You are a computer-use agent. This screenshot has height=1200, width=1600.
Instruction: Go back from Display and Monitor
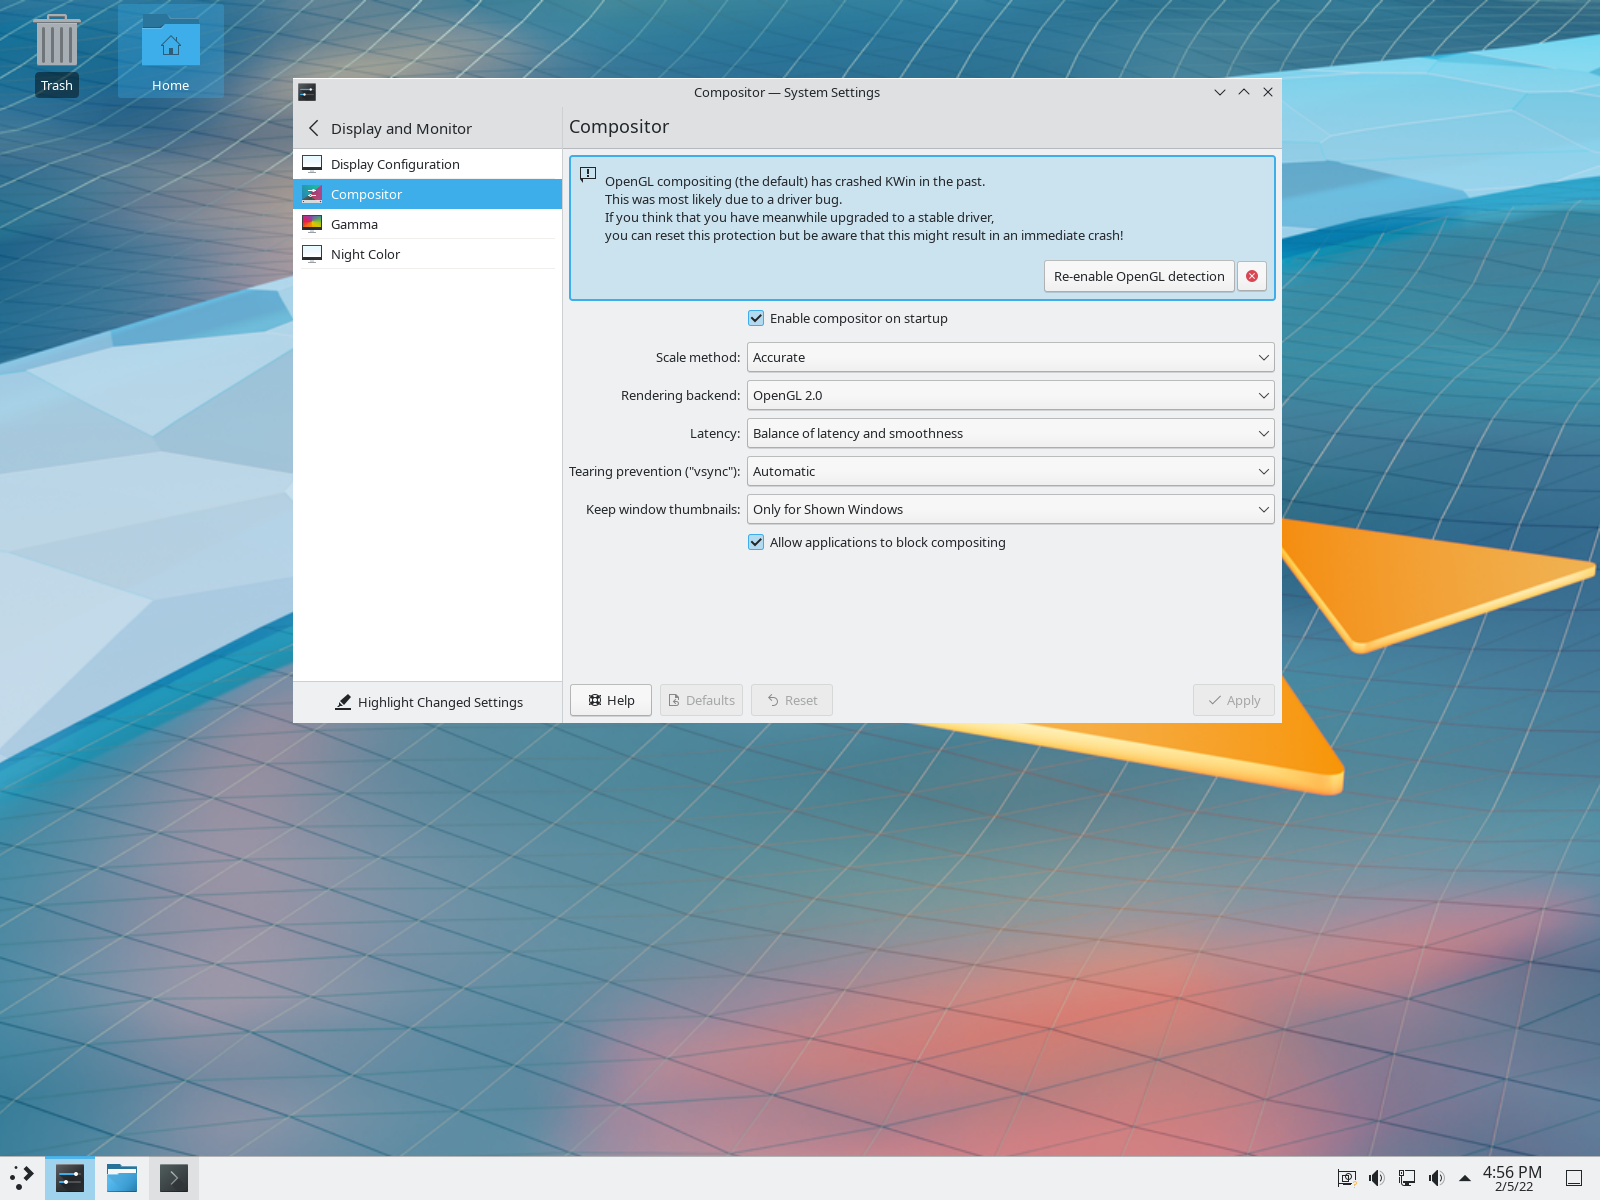[314, 128]
